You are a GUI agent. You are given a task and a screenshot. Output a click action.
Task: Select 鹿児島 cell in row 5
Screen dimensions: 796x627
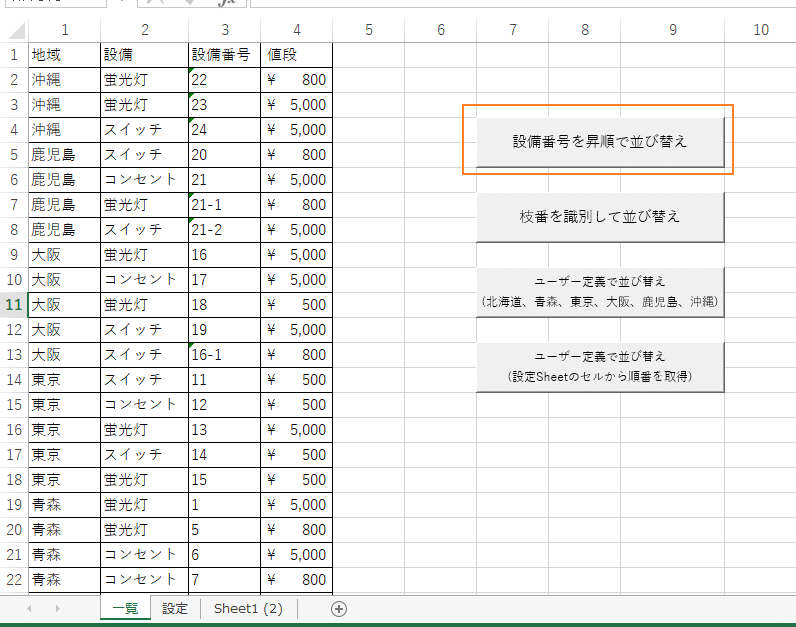pyautogui.click(x=64, y=154)
